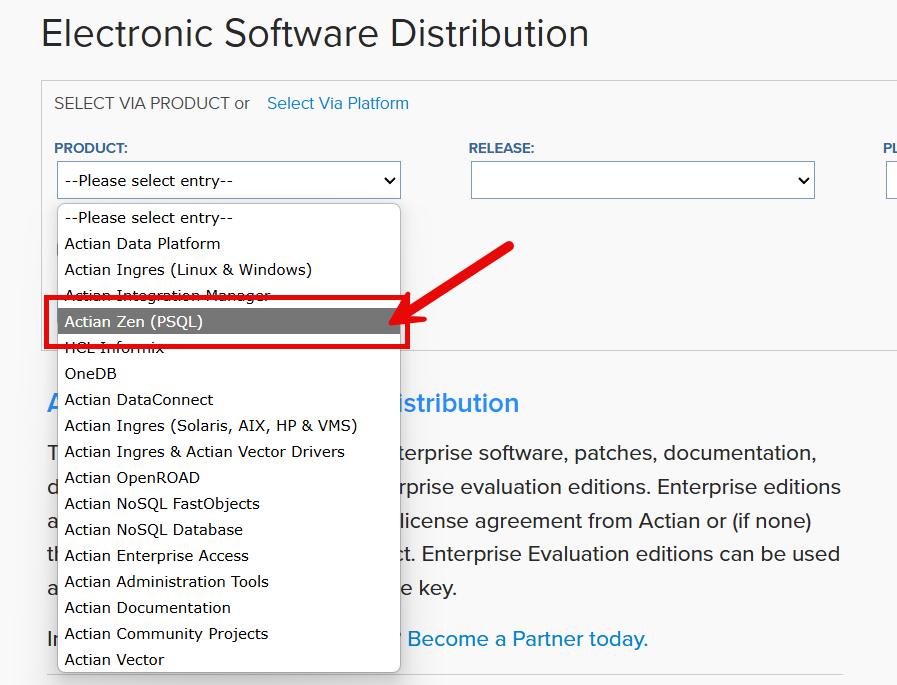Pick Actian Ingres (Linux & Windows)
Image resolution: width=897 pixels, height=685 pixels.
point(229,270)
